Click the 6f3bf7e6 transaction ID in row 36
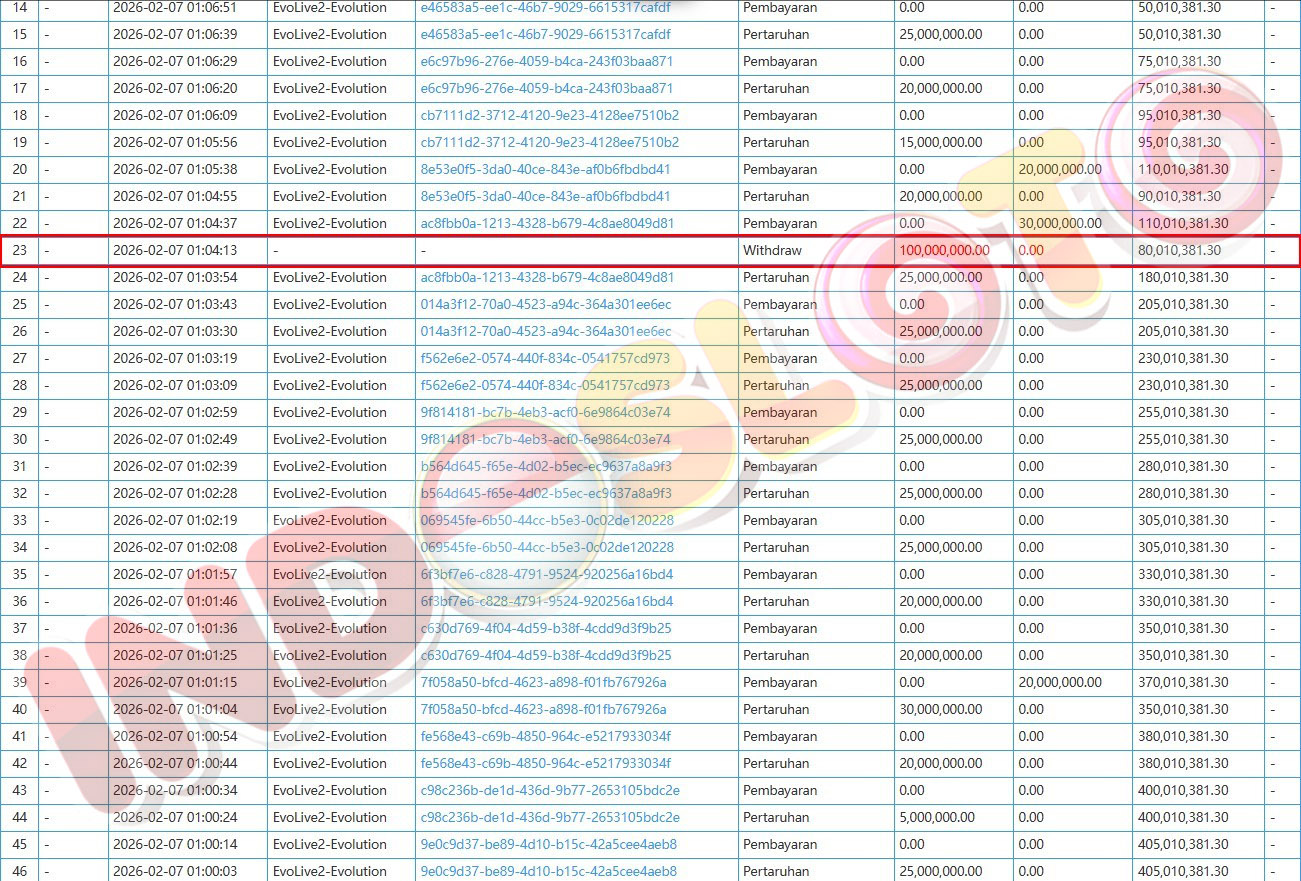The width and height of the screenshot is (1301, 881). coord(546,601)
